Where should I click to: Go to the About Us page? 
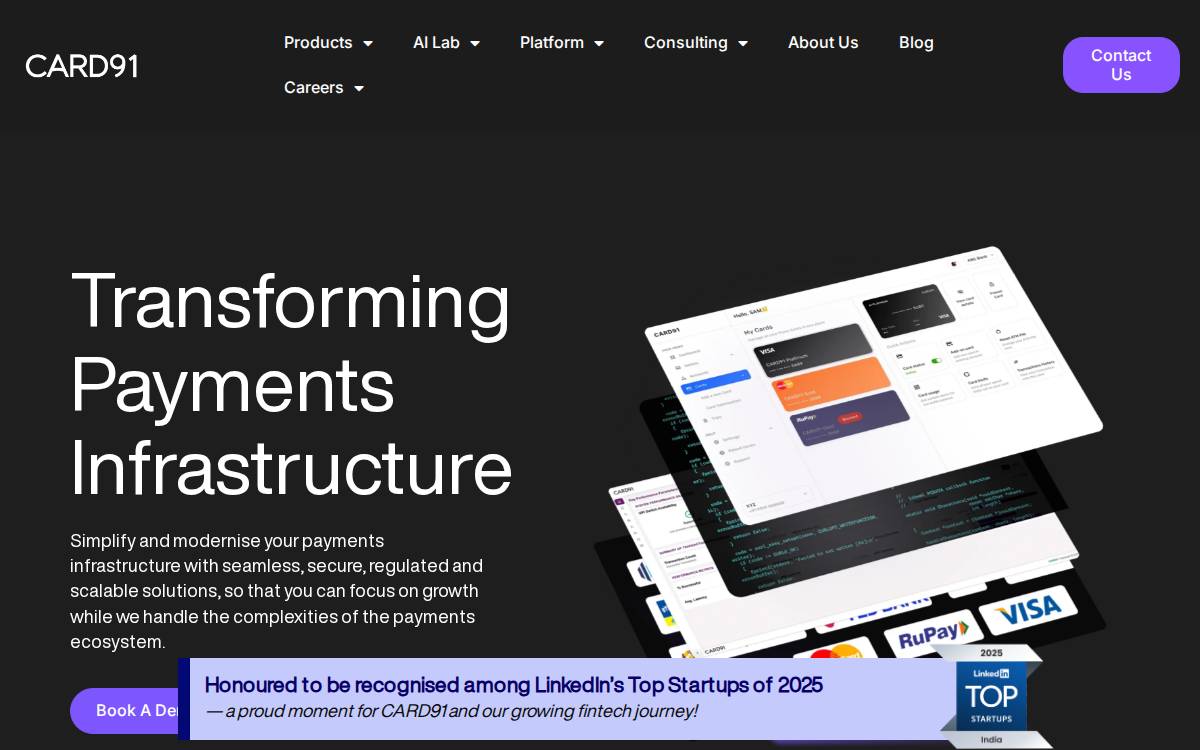[823, 42]
